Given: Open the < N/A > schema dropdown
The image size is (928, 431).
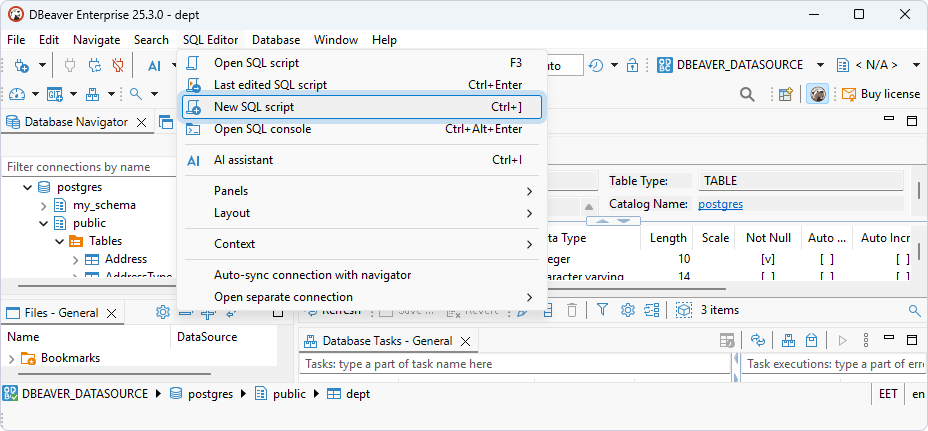Looking at the screenshot, I should (x=916, y=65).
